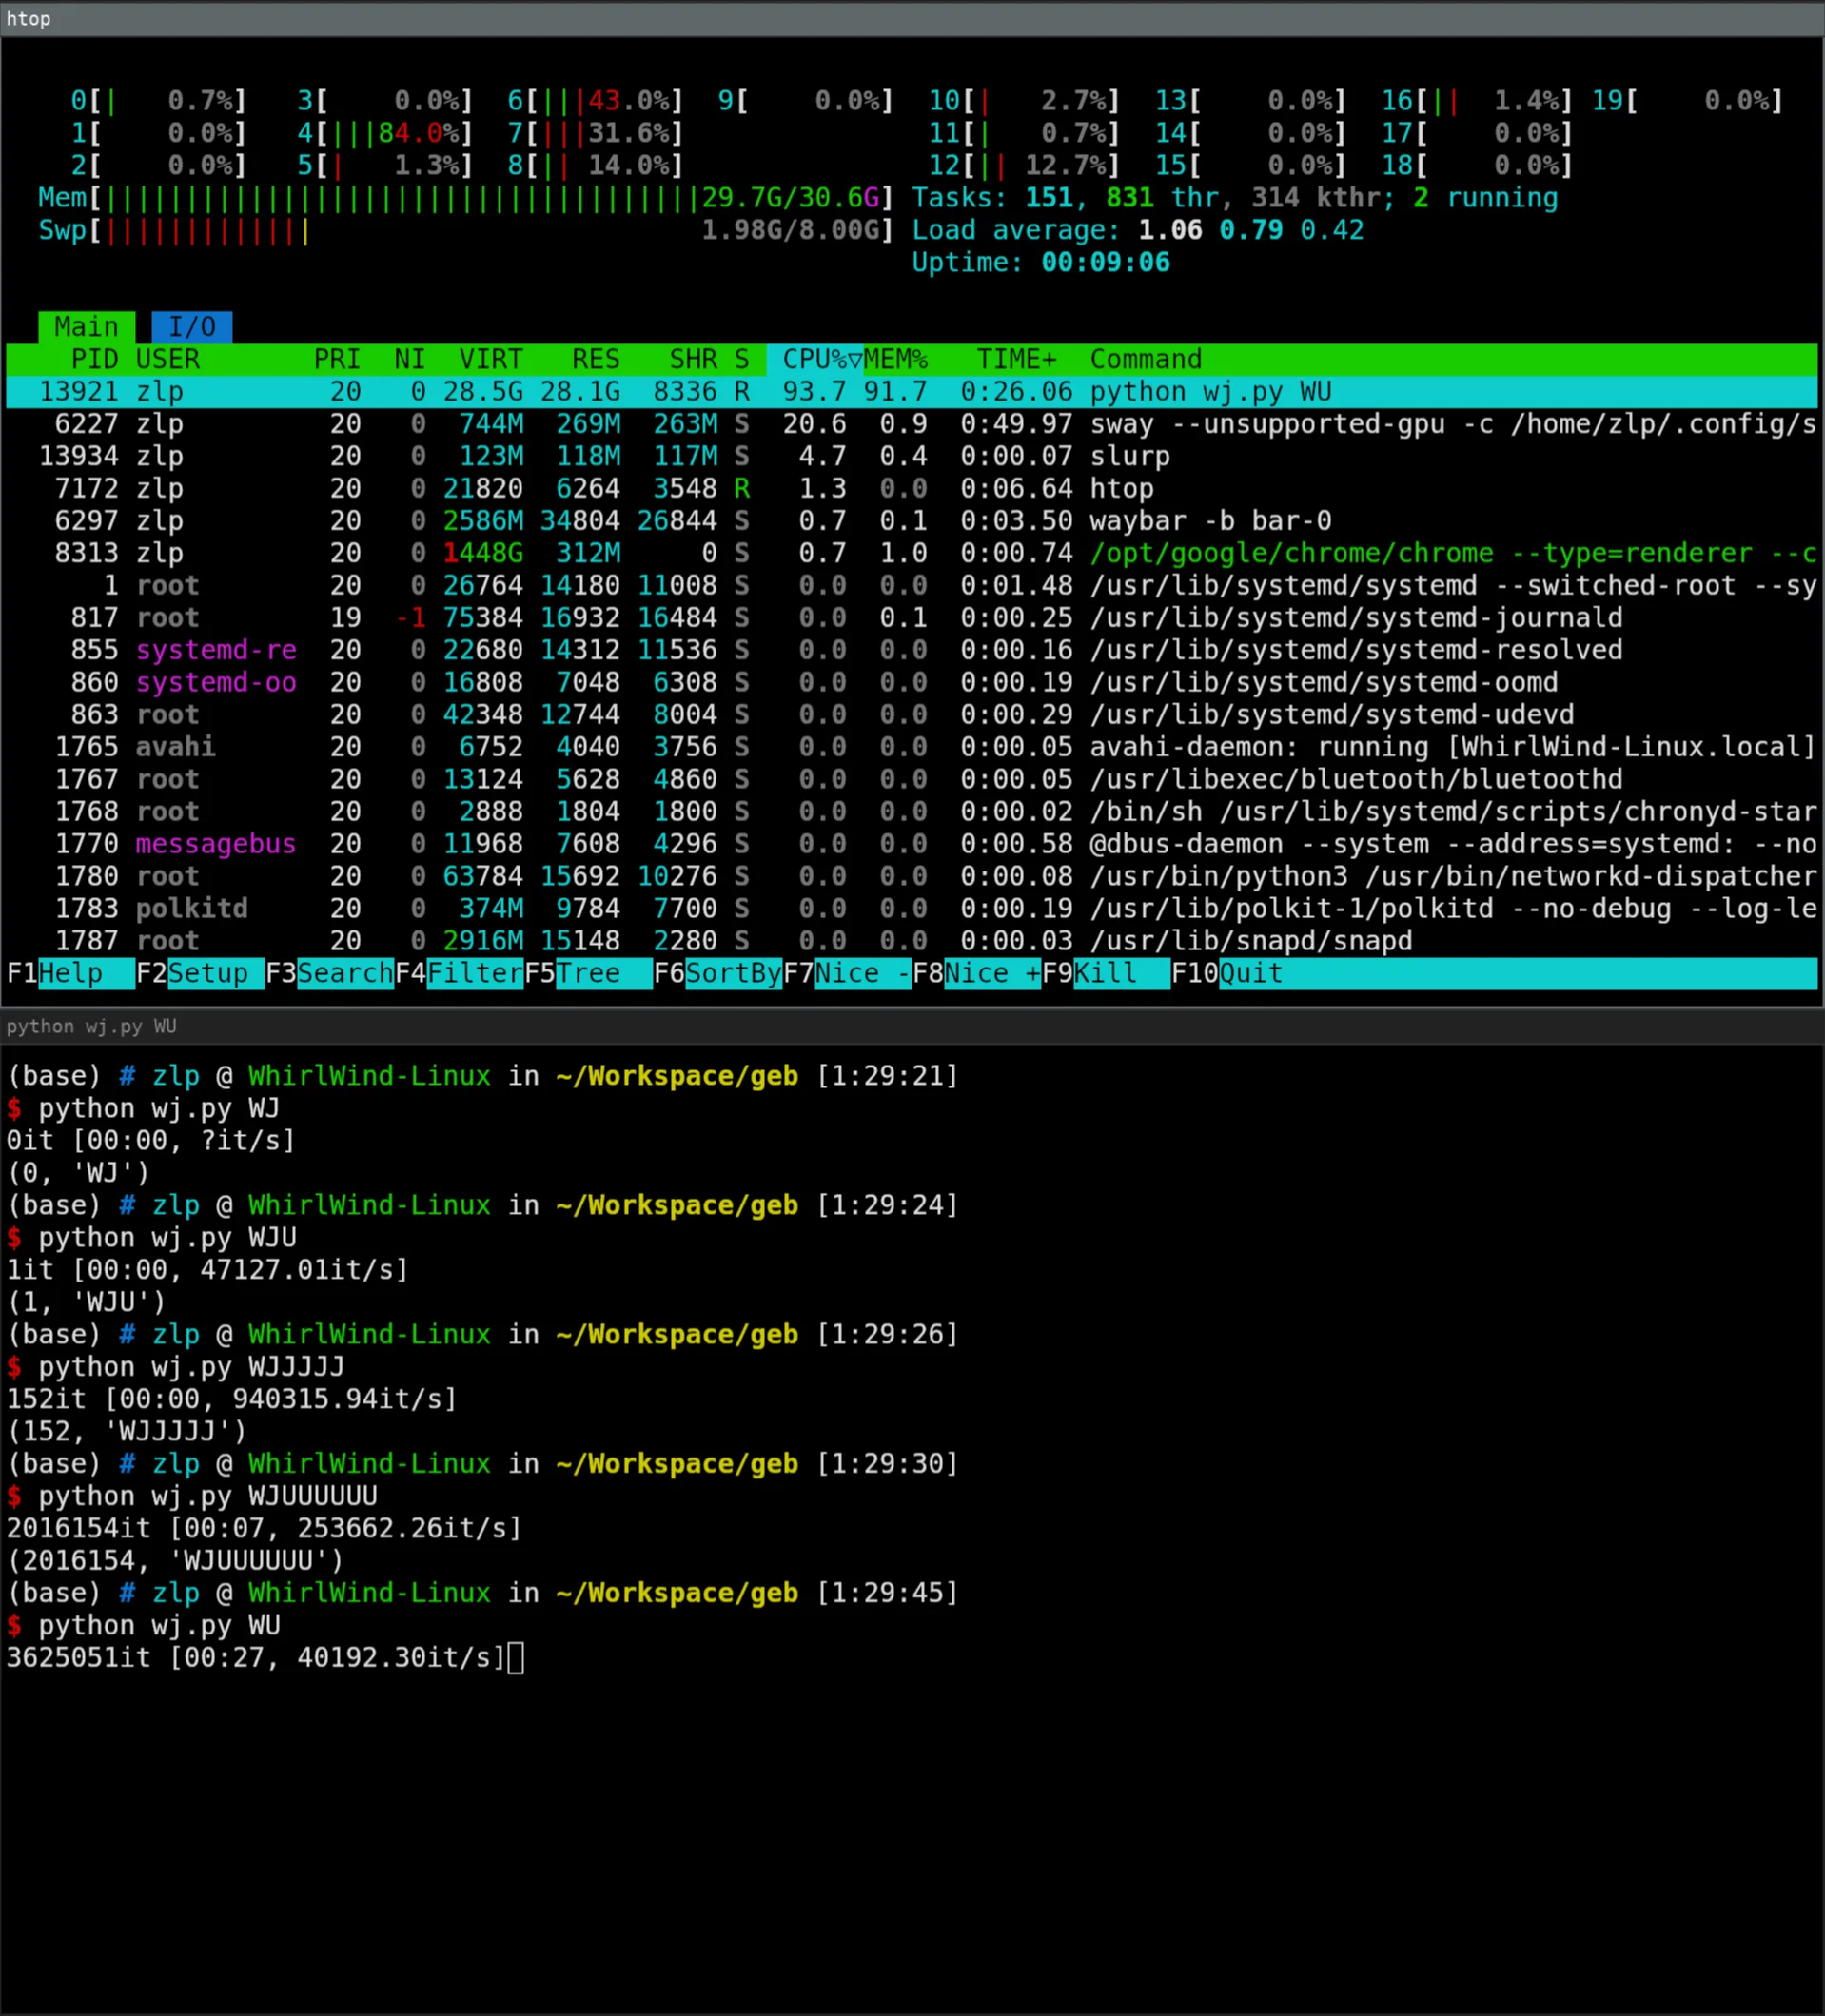Click F9 Kill in the footer

click(x=1106, y=973)
